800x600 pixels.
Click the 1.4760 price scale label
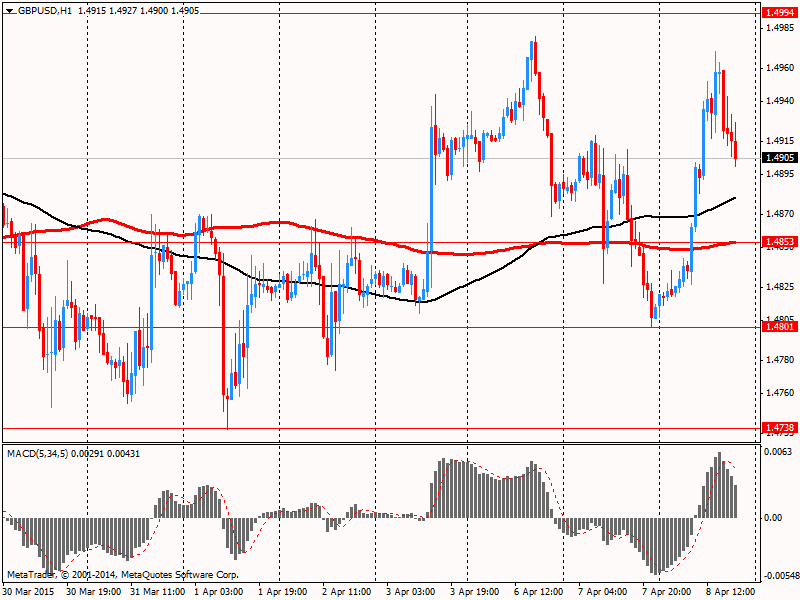(x=781, y=393)
